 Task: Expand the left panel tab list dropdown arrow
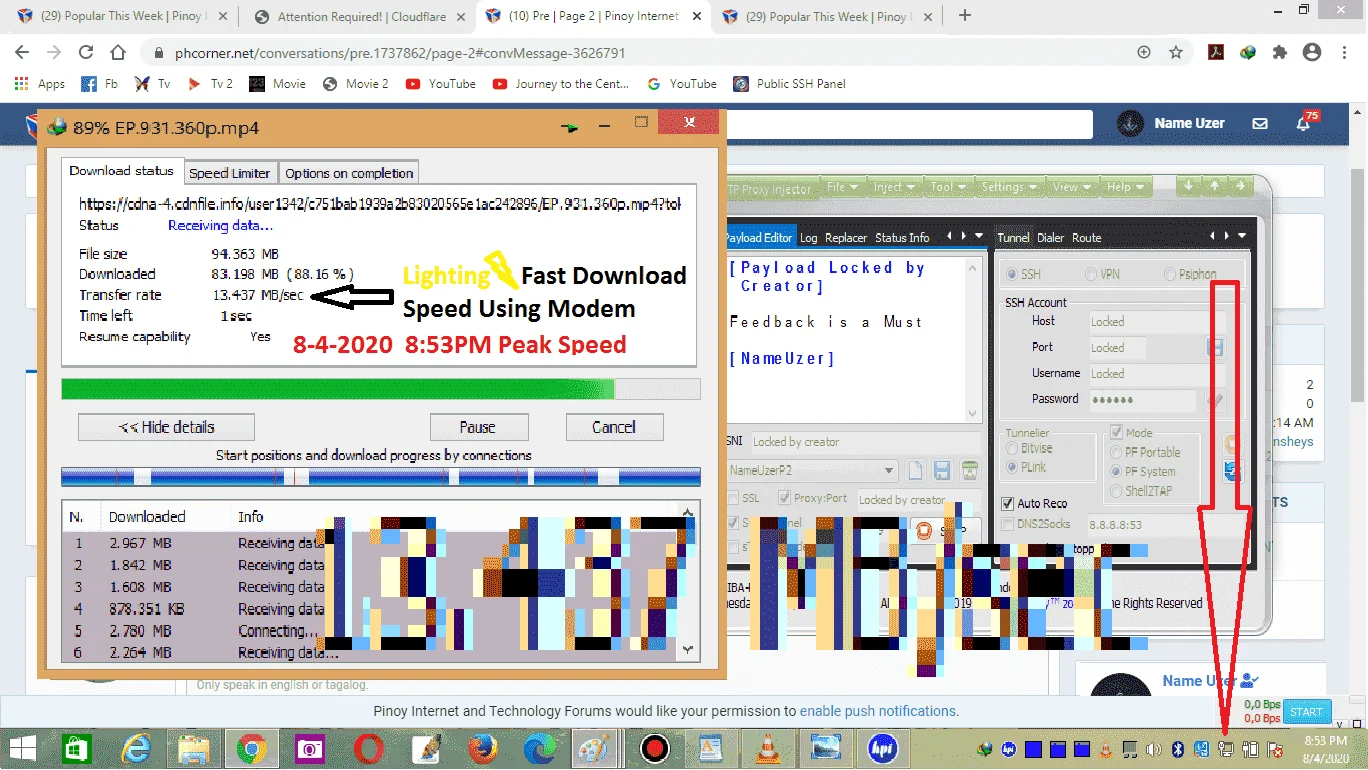pos(979,236)
